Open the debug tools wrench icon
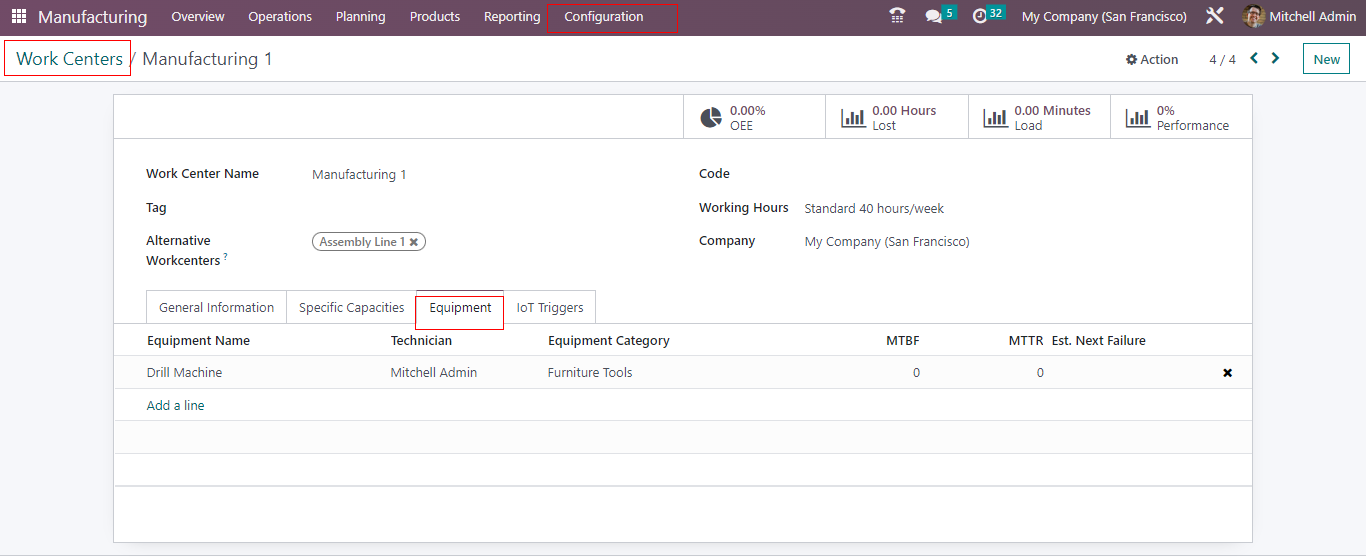The width and height of the screenshot is (1366, 557). pyautogui.click(x=1214, y=17)
